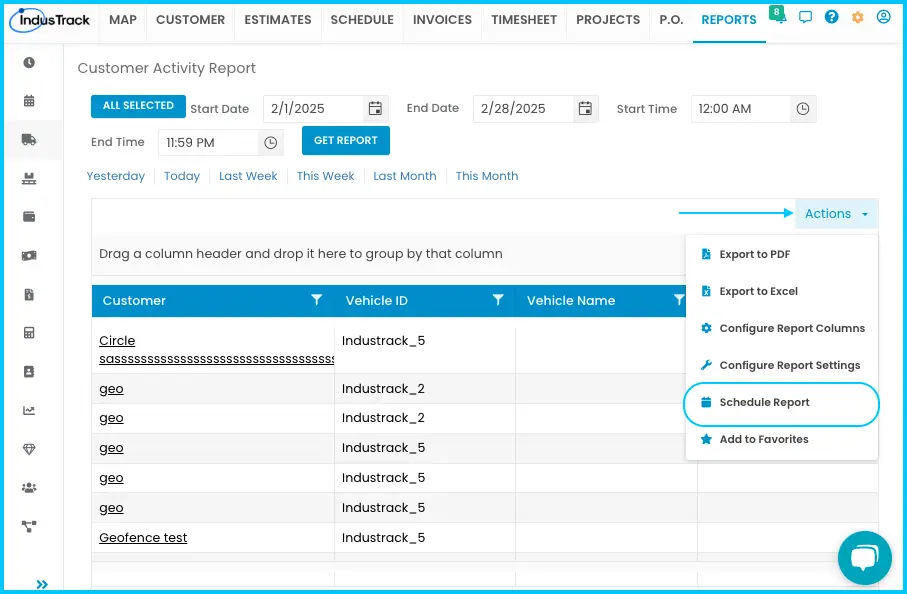Apply the Last Month date range
The image size is (907, 594).
(x=405, y=176)
